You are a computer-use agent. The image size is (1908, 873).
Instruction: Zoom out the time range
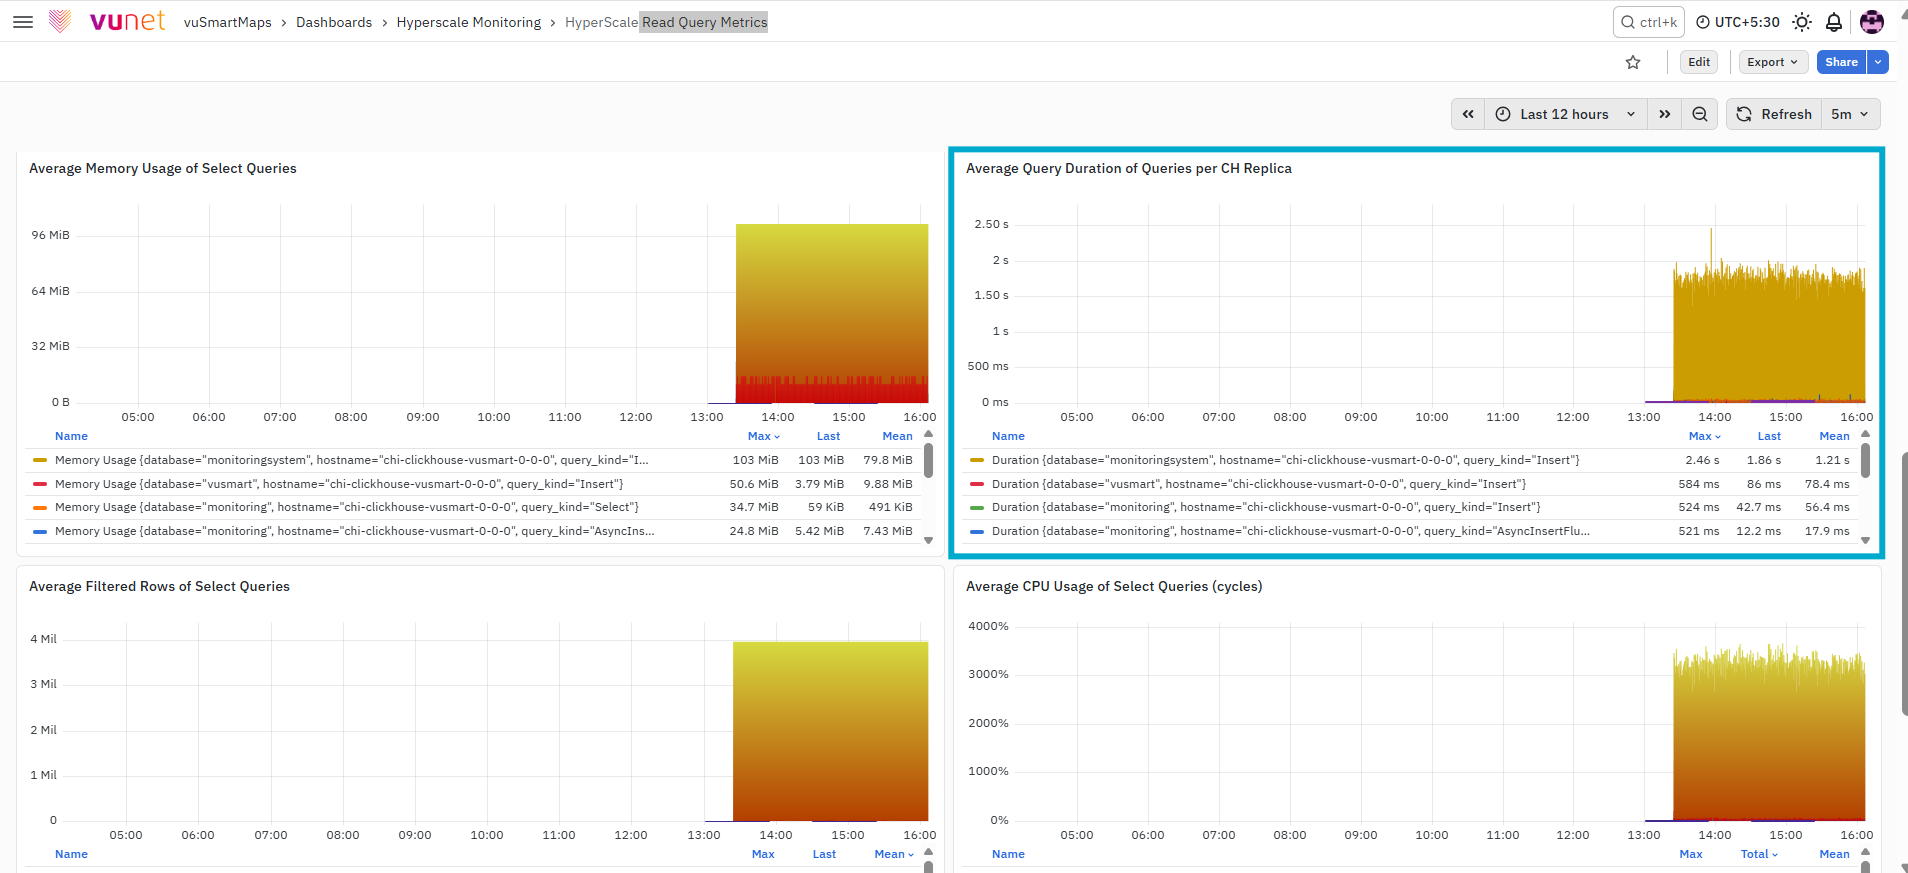point(1699,114)
